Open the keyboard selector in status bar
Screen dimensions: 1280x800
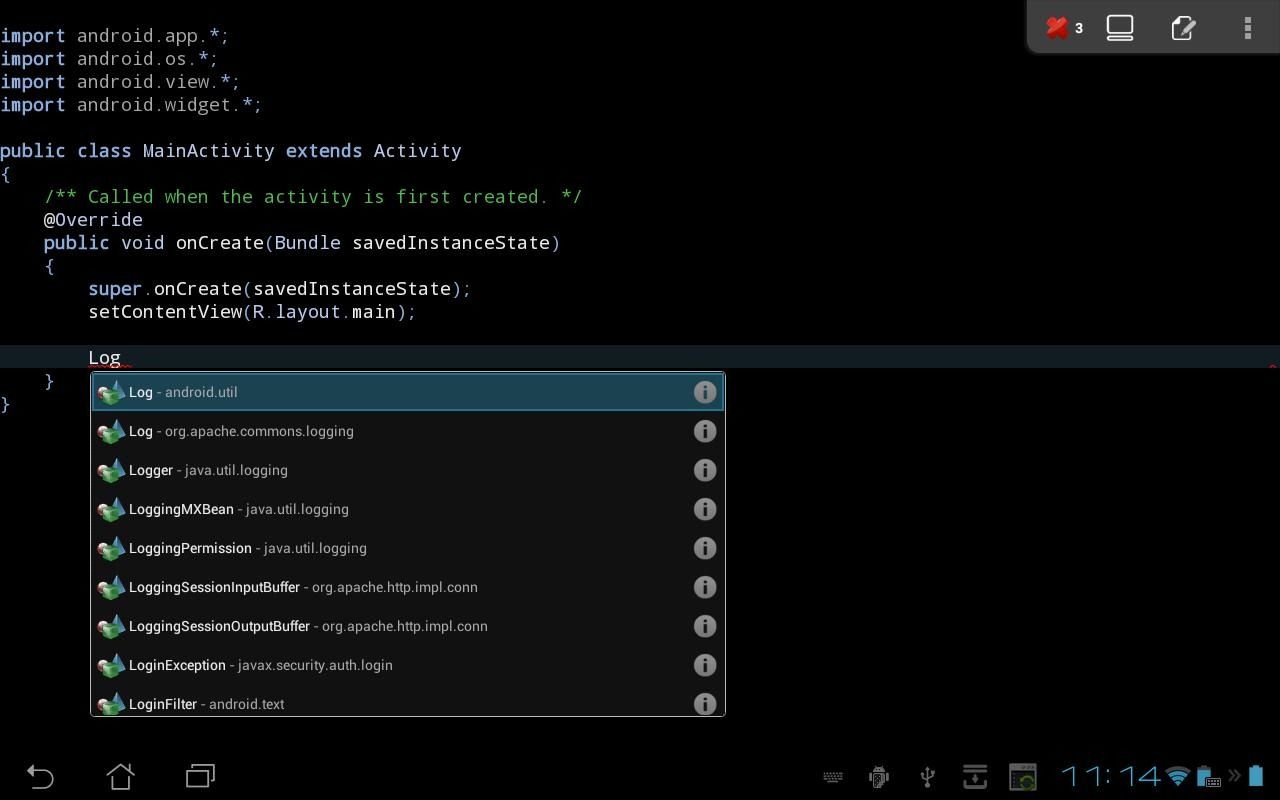pyautogui.click(x=832, y=776)
